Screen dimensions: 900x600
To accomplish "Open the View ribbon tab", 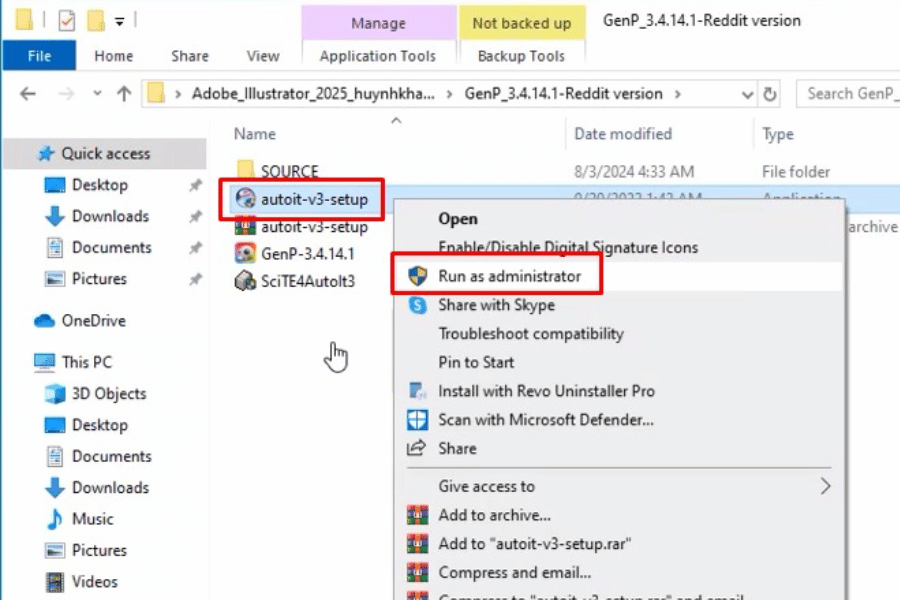I will click(x=263, y=56).
